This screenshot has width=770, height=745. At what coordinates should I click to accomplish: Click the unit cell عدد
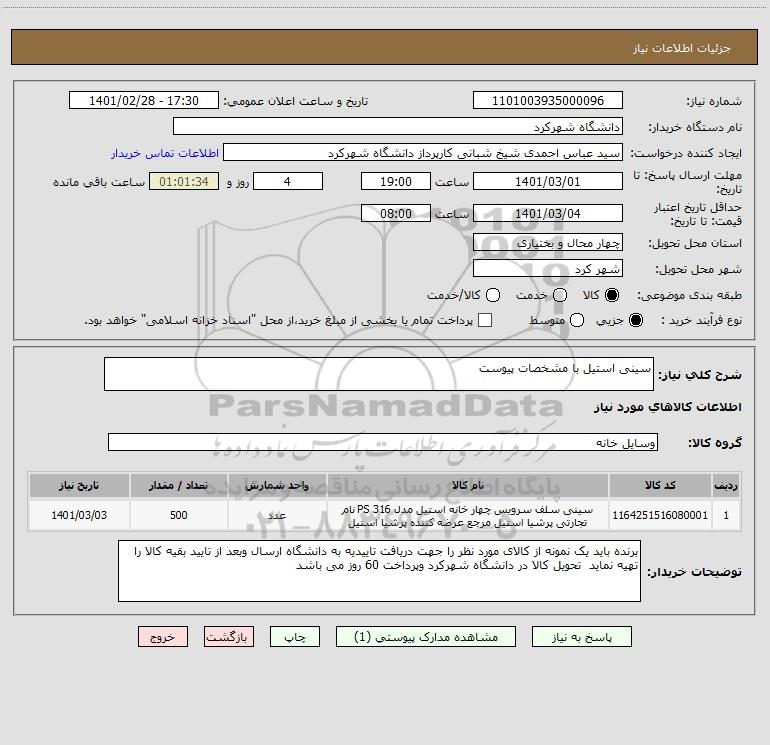277,515
